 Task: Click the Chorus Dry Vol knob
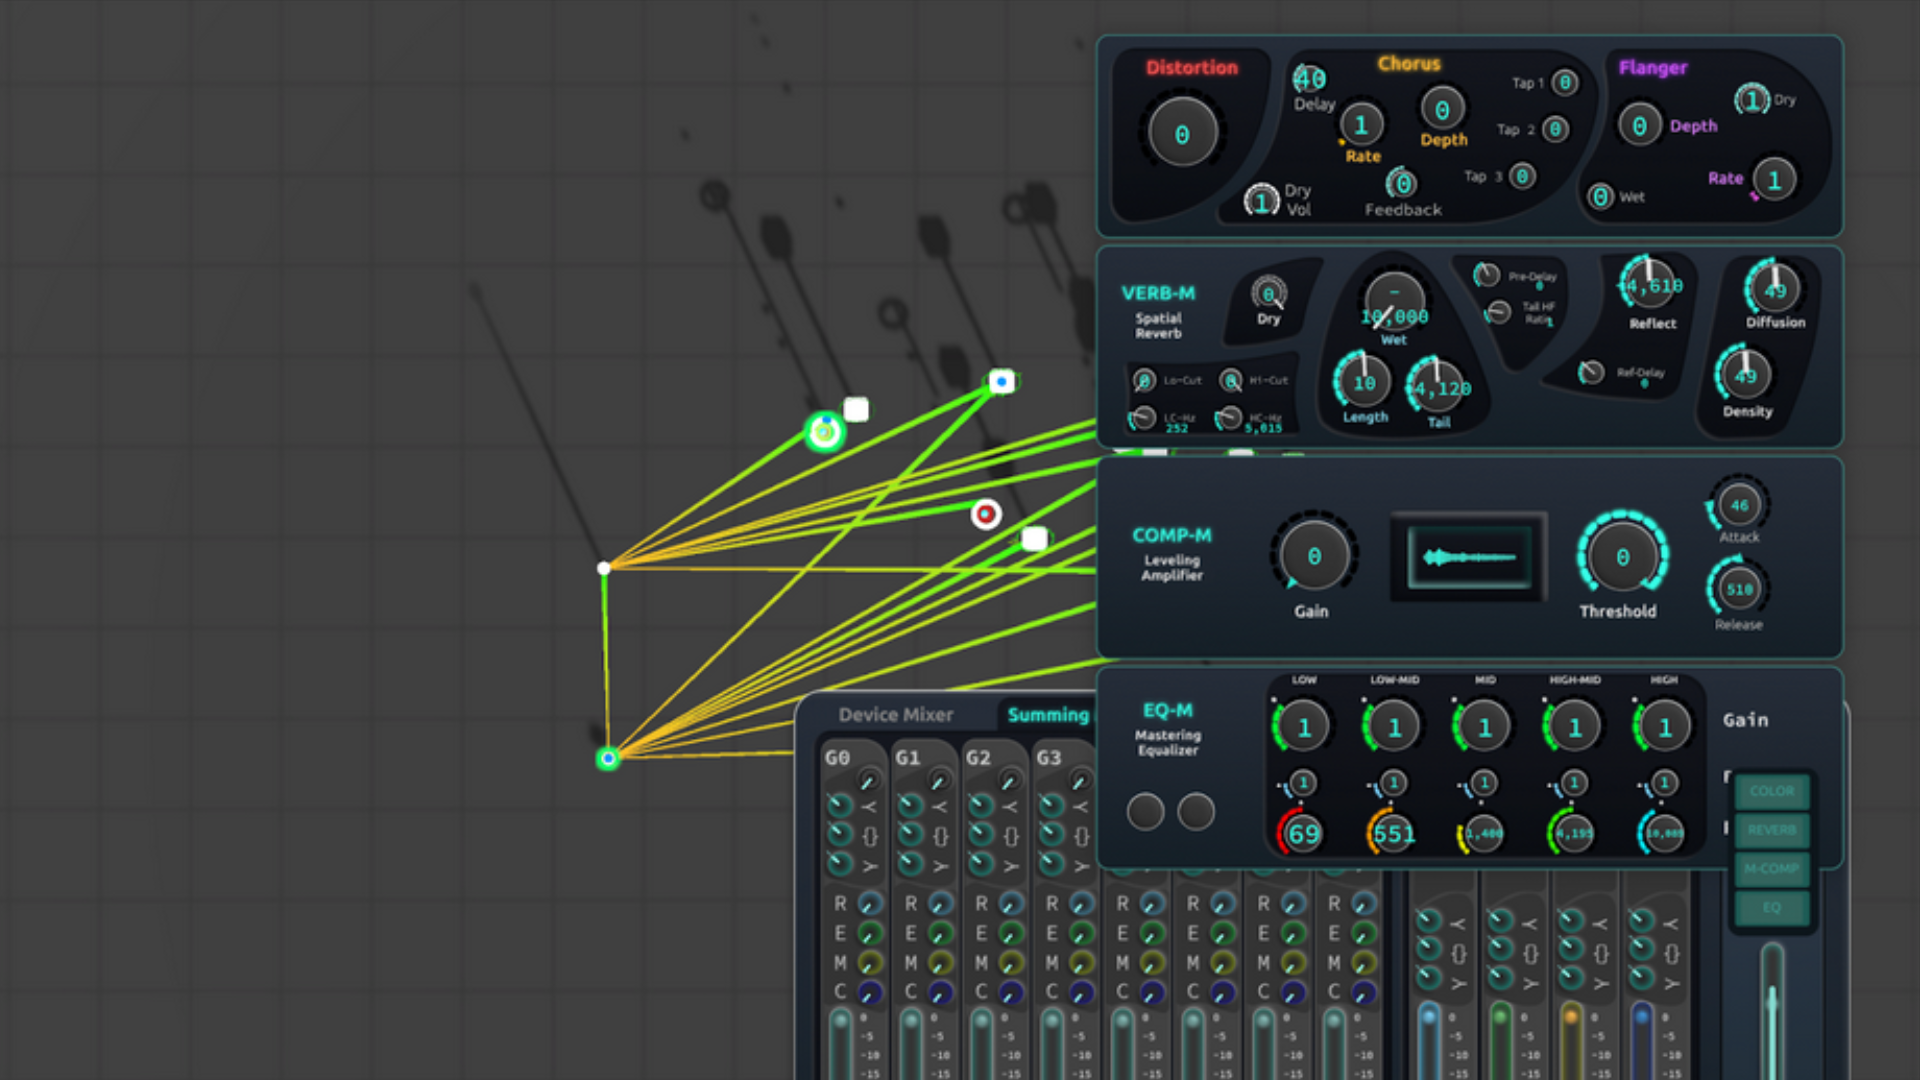tap(1262, 201)
